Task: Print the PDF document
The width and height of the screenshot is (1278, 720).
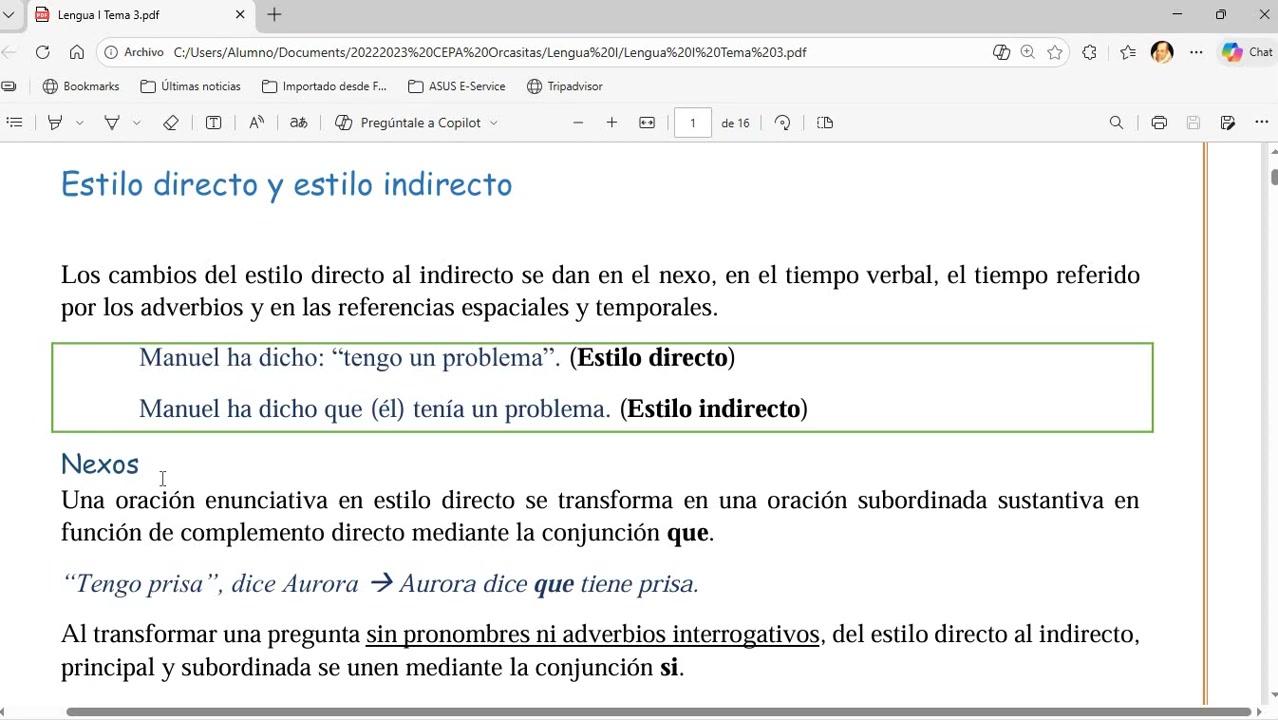Action: pos(1159,122)
